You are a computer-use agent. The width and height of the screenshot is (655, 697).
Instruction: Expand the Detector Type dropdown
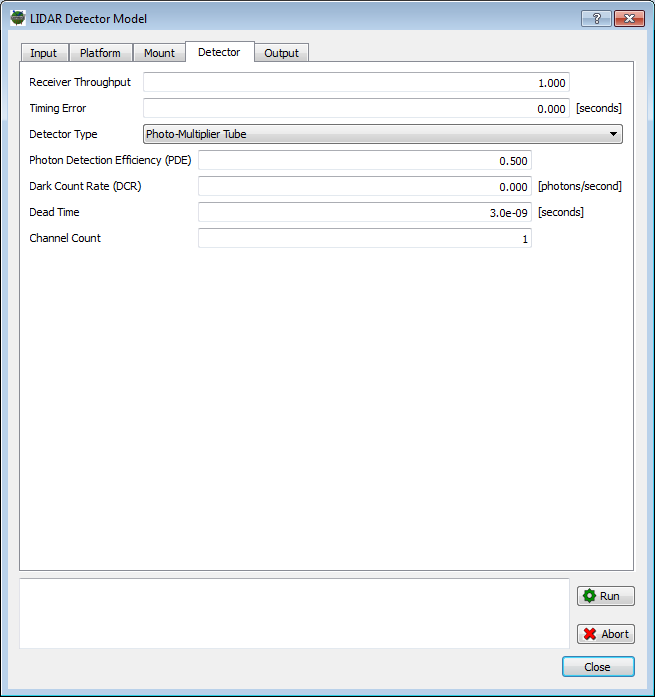(x=382, y=134)
